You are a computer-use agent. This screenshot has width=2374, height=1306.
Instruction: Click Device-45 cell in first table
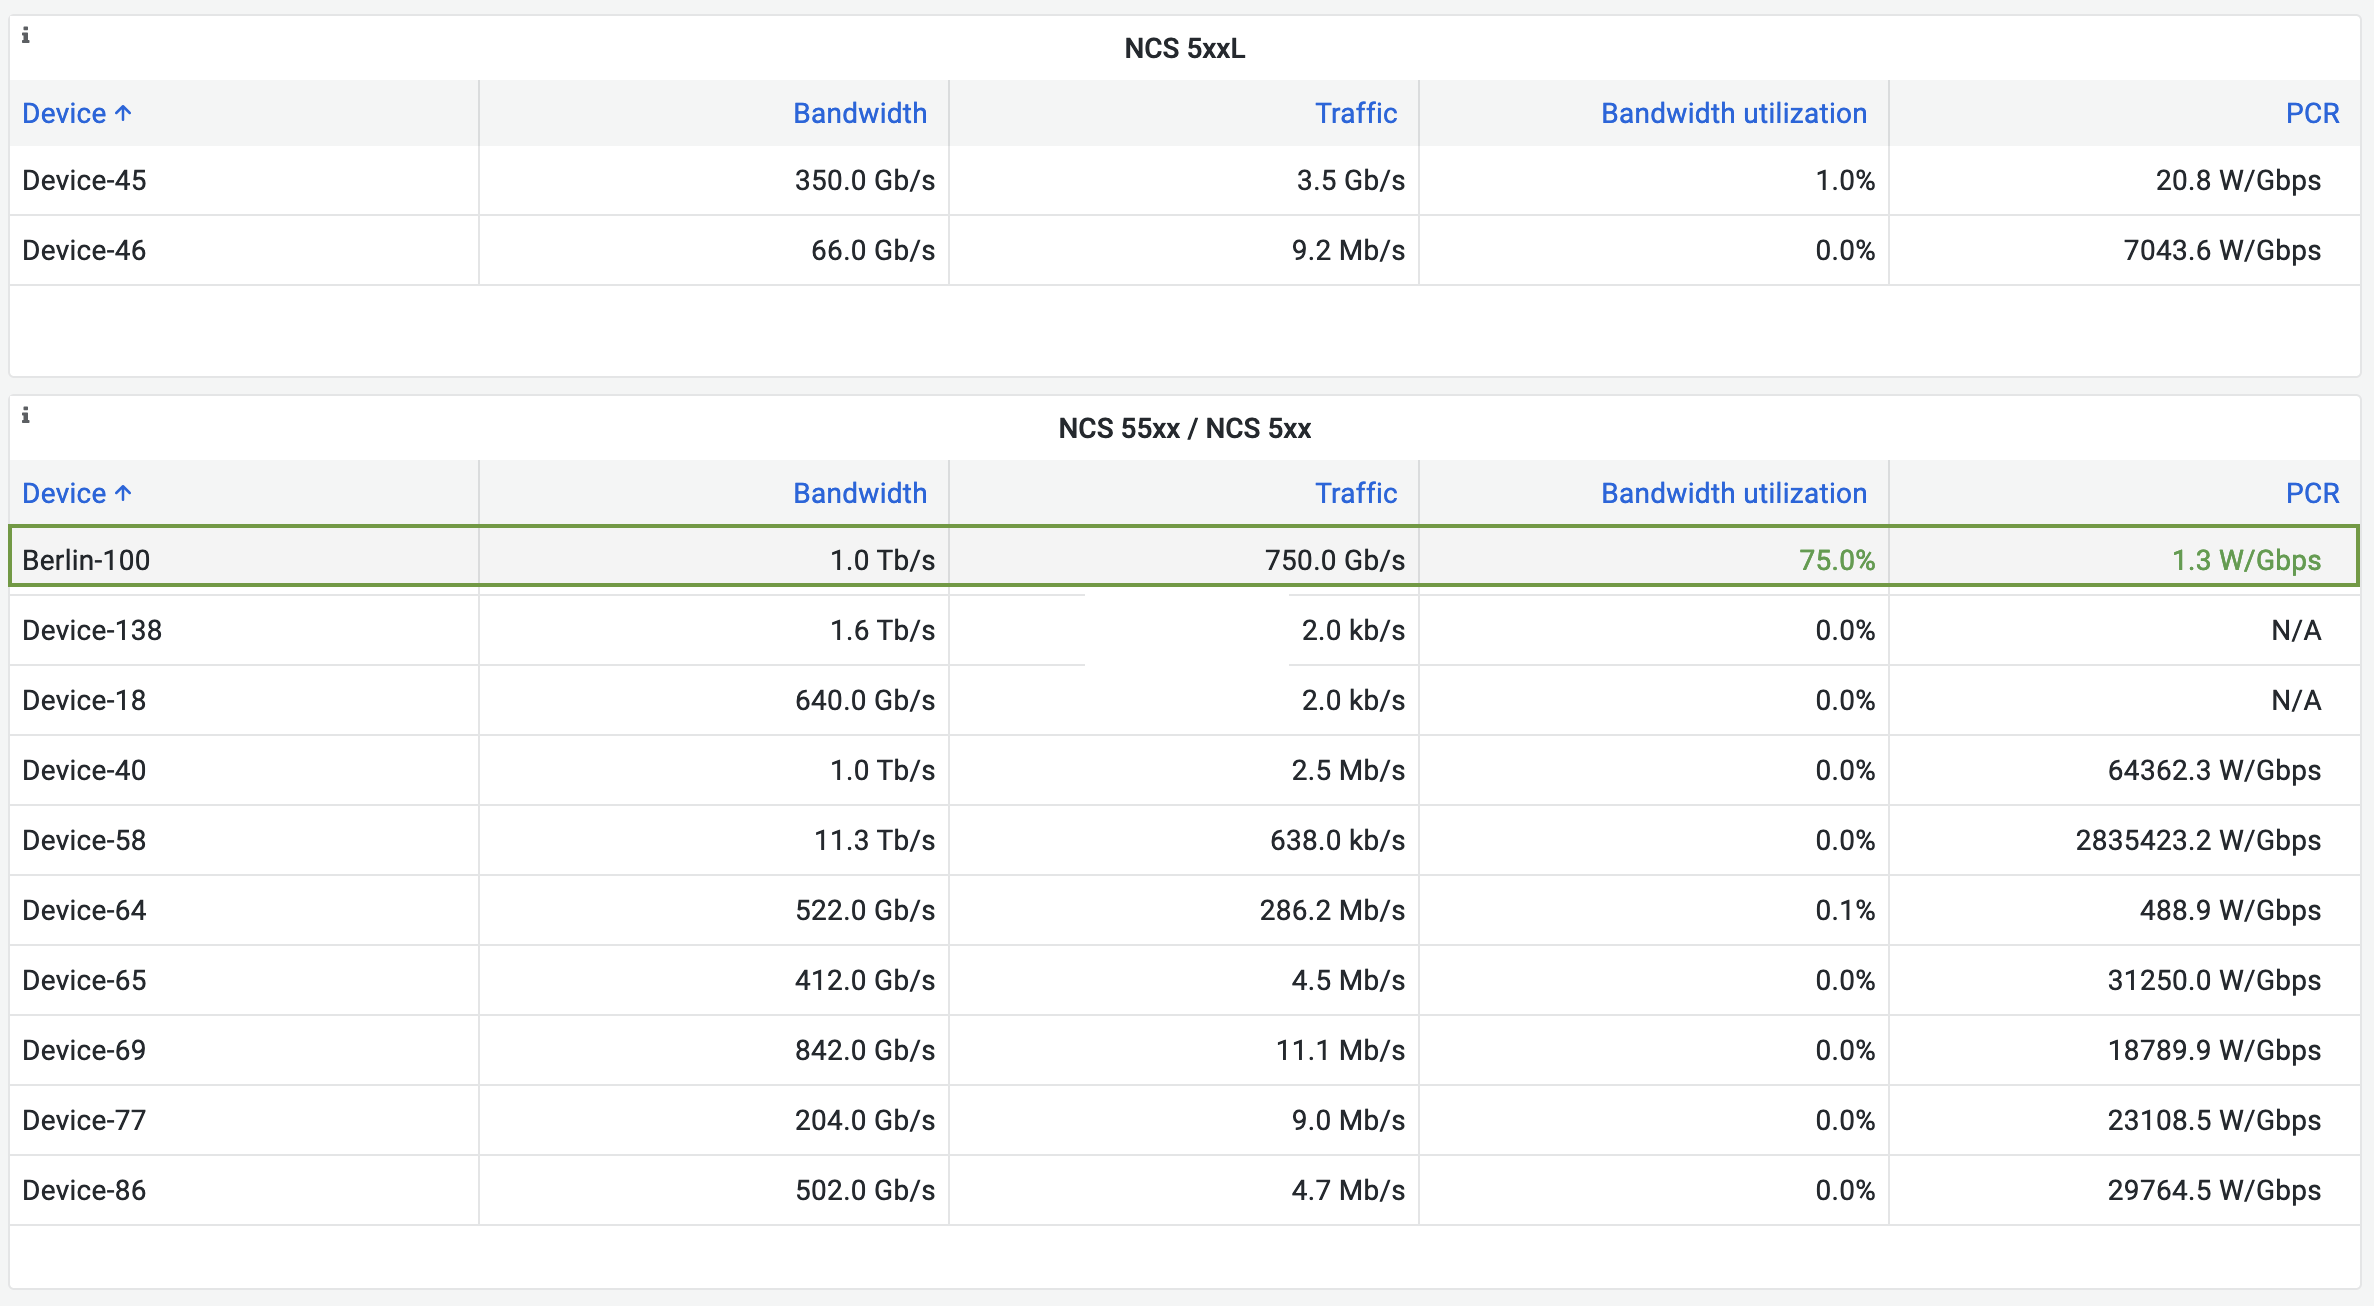[84, 181]
